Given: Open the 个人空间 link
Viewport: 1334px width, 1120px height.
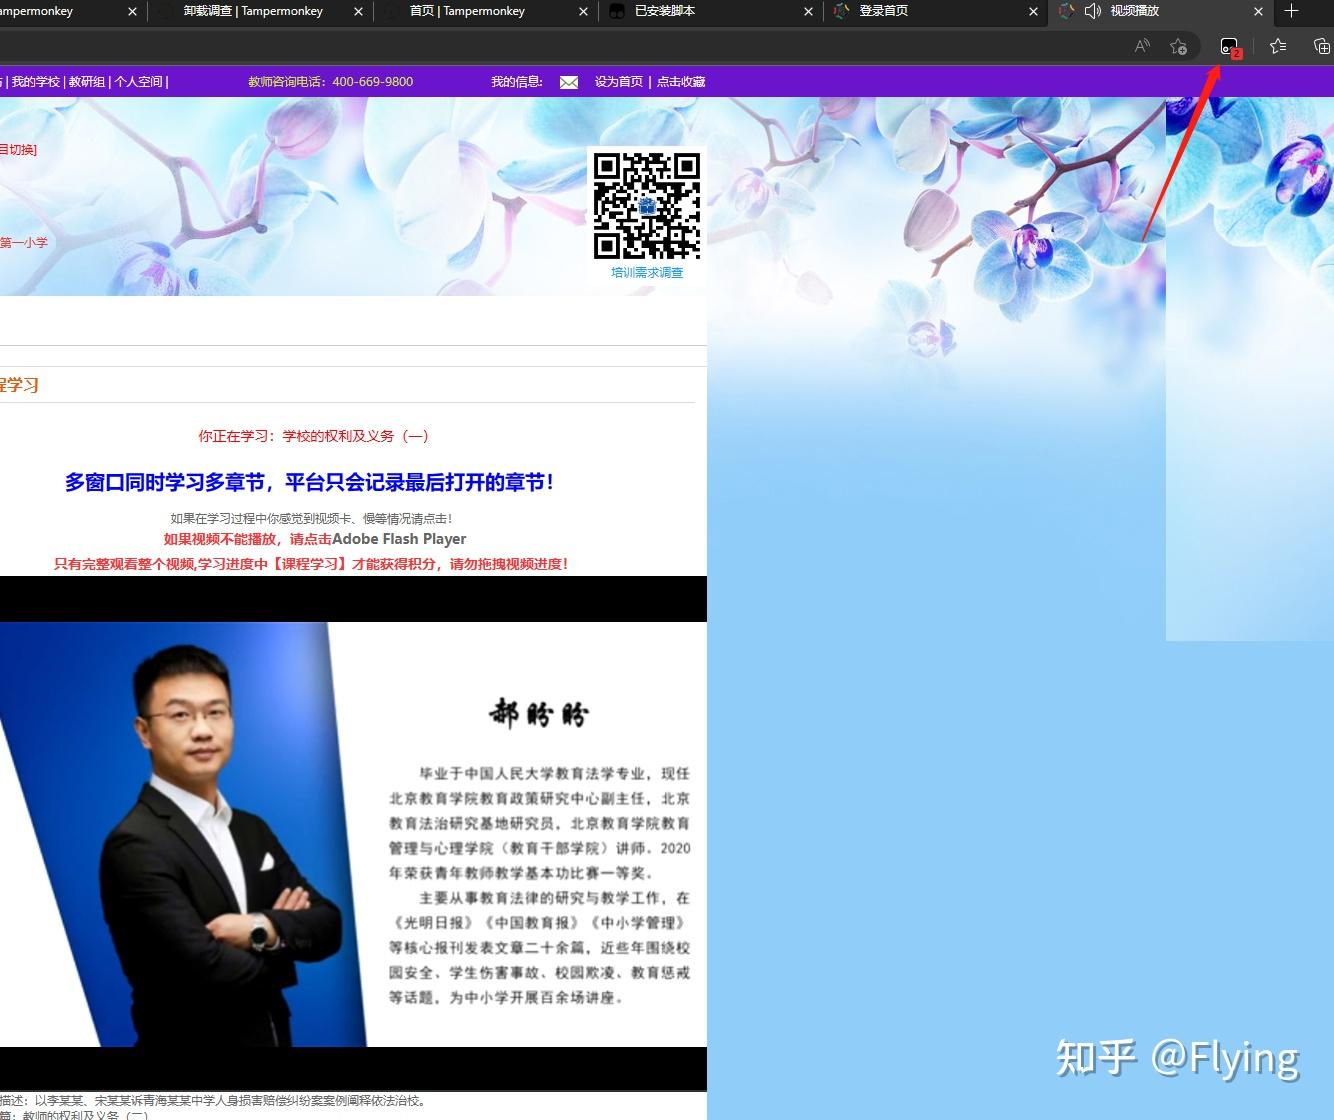Looking at the screenshot, I should (139, 82).
